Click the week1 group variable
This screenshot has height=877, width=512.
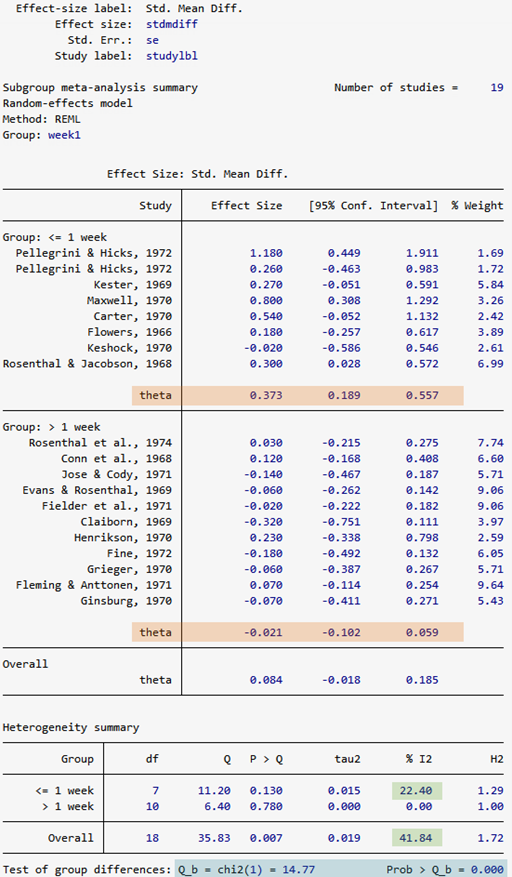click(x=64, y=135)
